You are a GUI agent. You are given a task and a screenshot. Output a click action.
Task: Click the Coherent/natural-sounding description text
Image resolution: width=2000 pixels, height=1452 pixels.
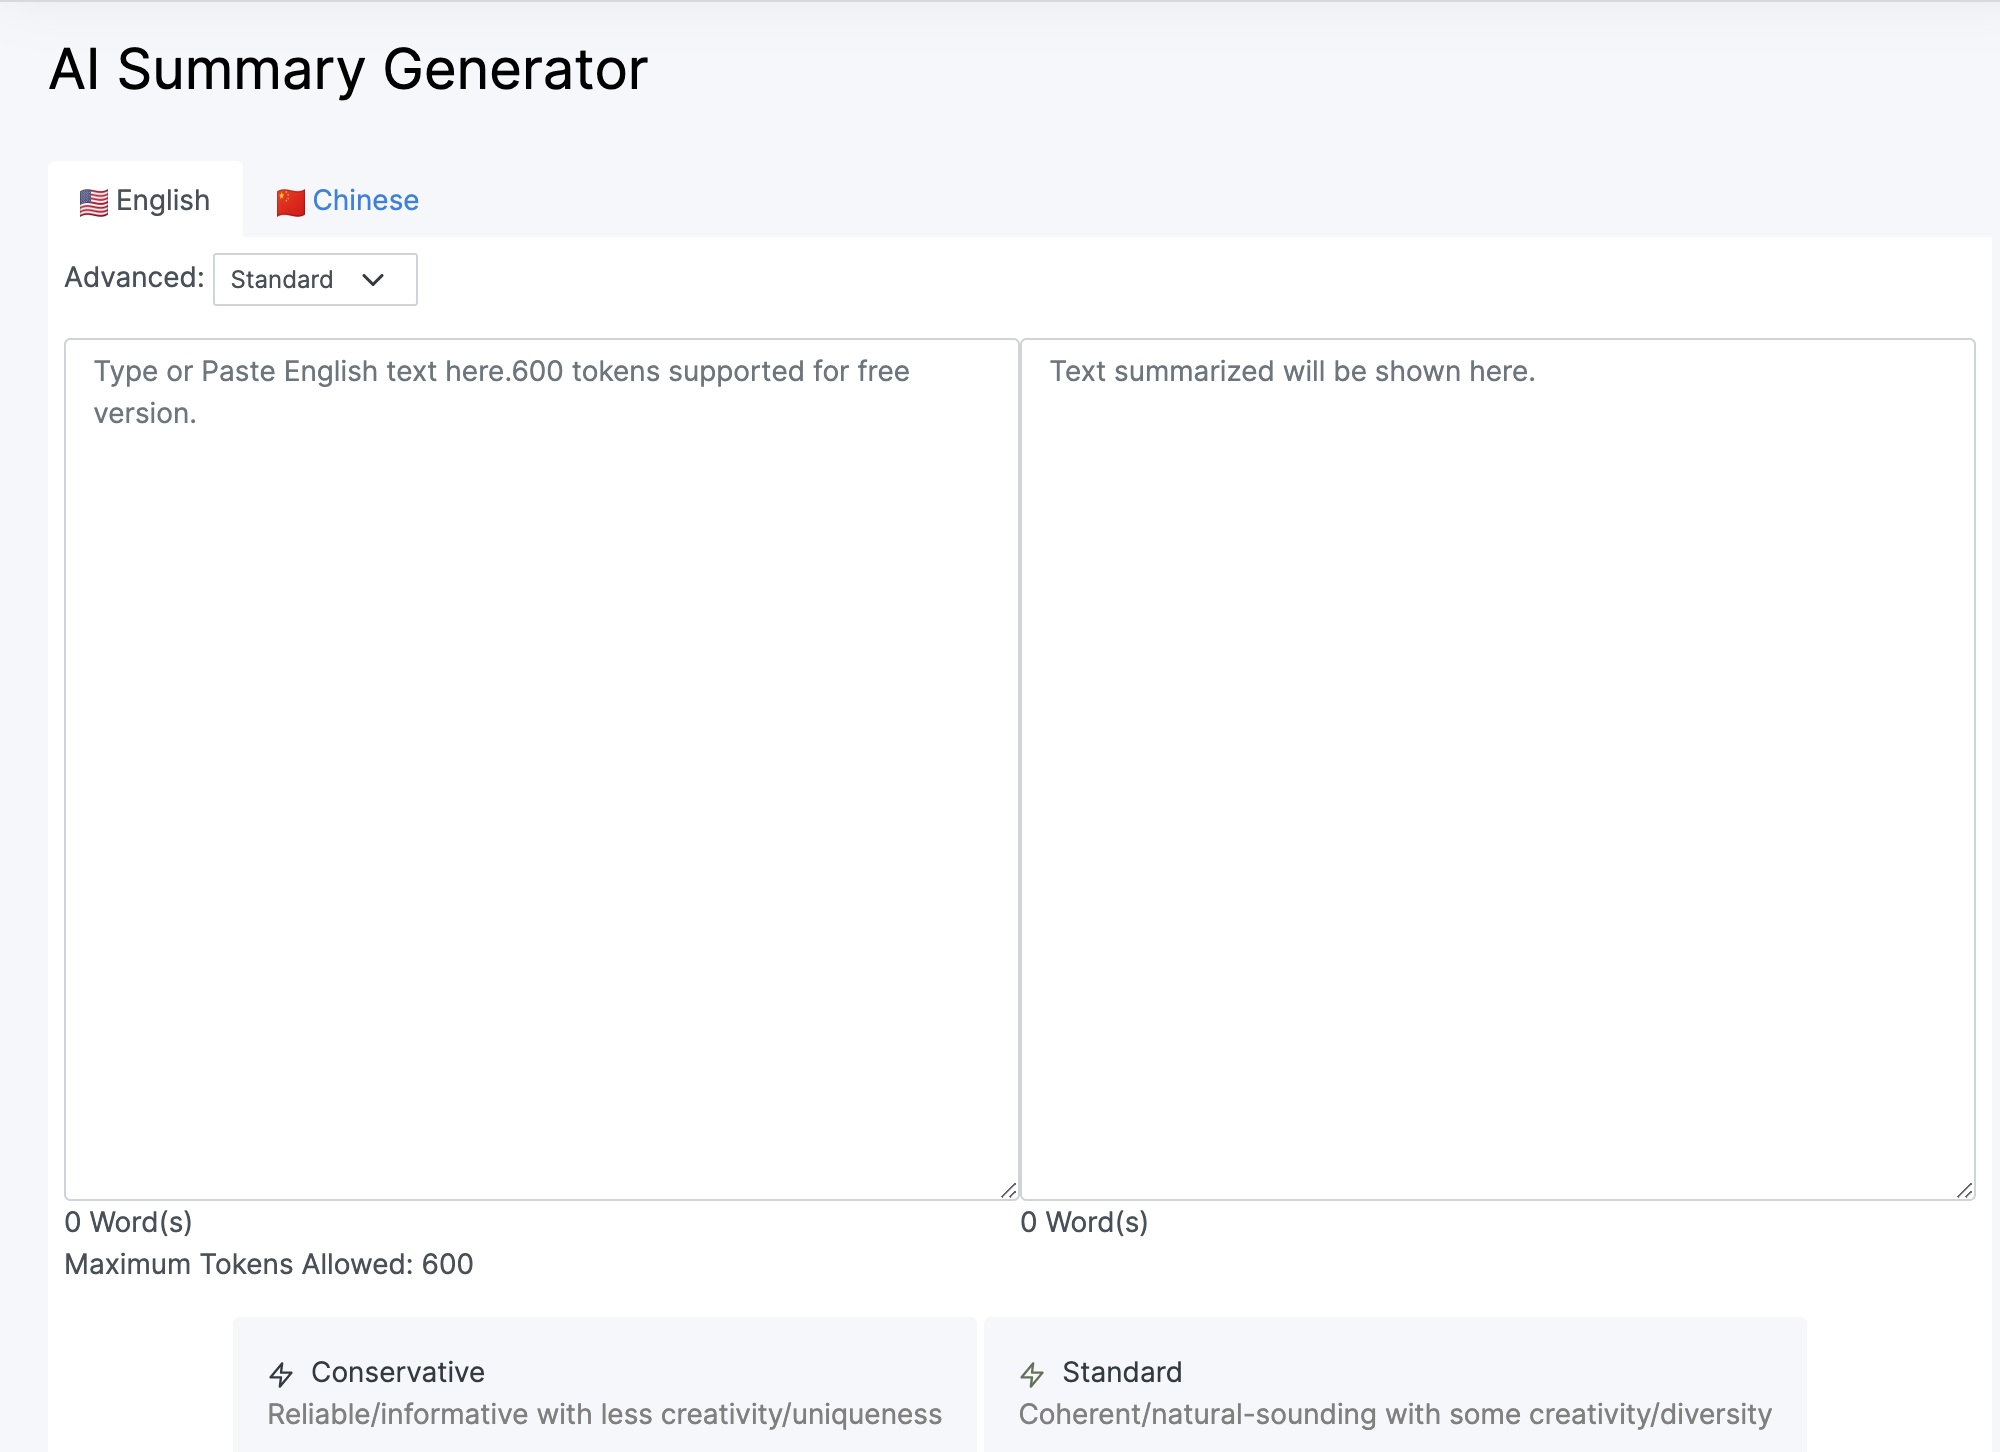click(x=1394, y=1414)
